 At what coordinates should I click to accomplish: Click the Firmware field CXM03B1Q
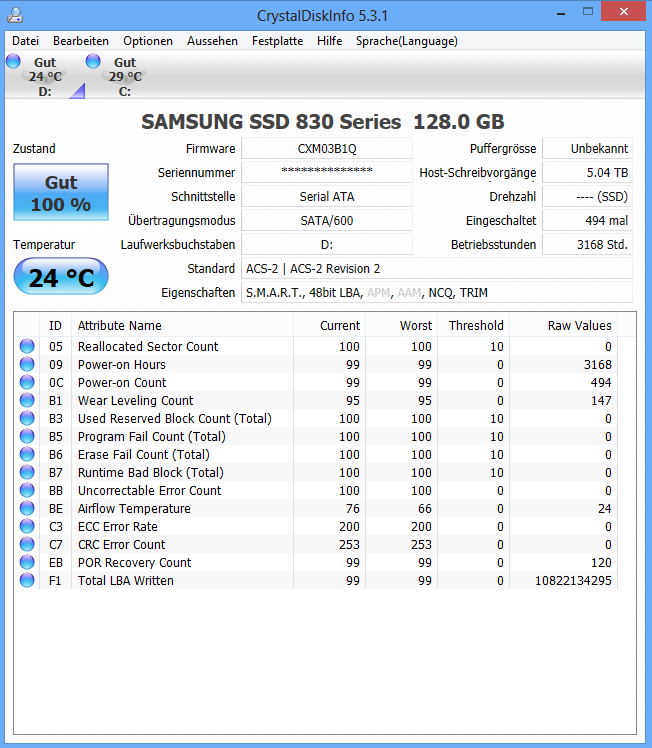(327, 148)
